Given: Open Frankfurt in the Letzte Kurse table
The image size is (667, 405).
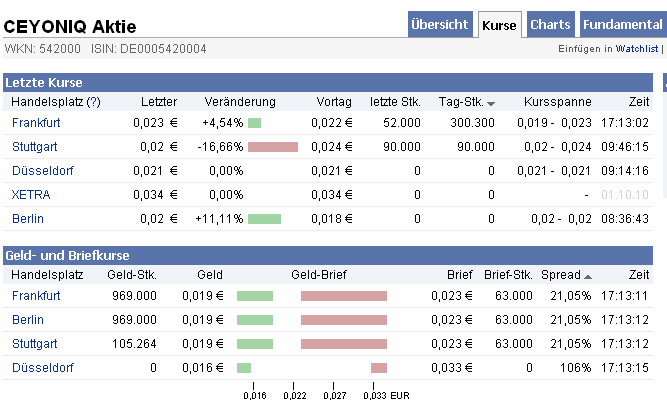Looking at the screenshot, I should 36,123.
